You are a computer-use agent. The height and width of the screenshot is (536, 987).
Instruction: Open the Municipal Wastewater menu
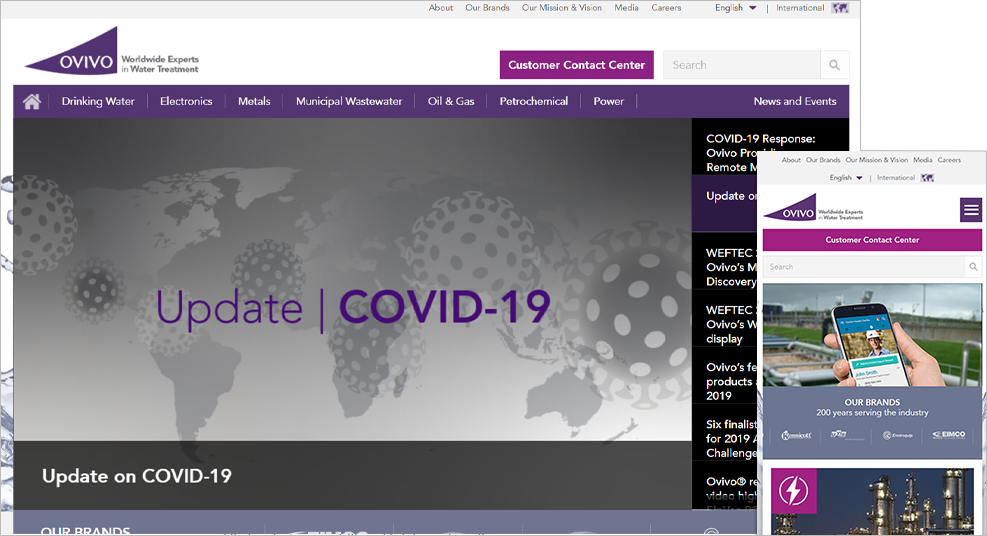coord(349,101)
